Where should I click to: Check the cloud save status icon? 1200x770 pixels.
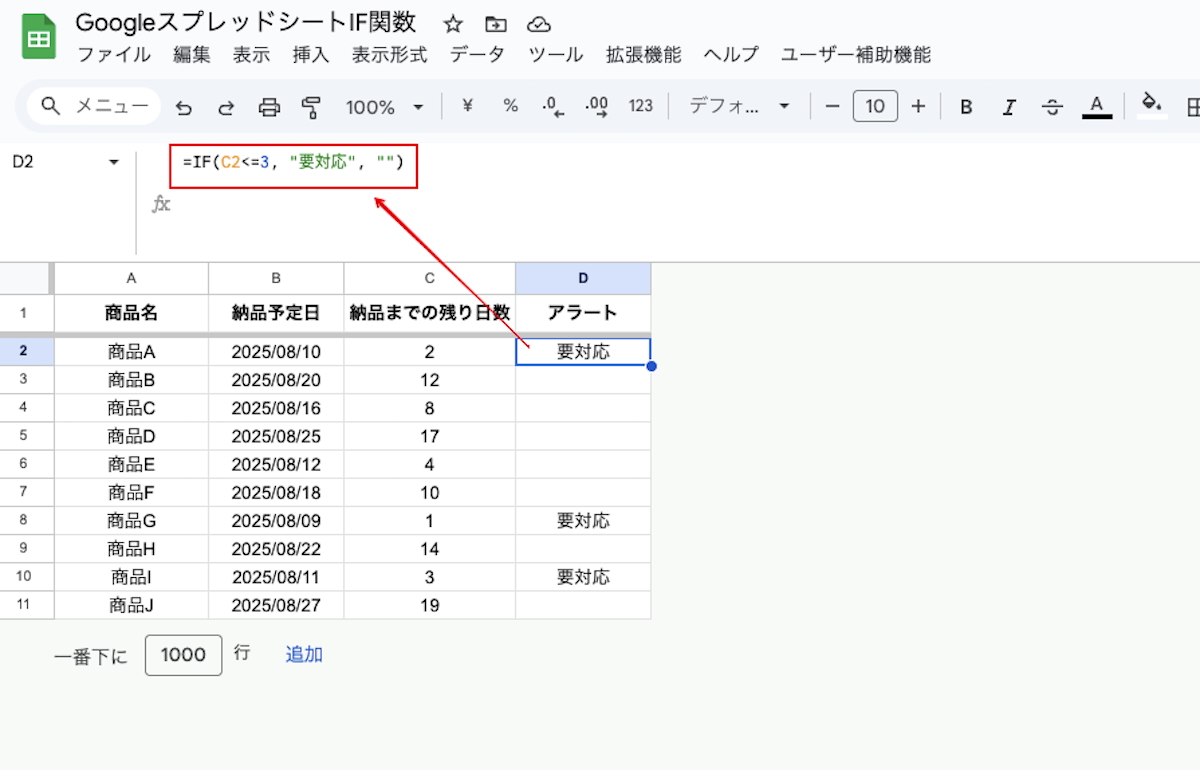tap(538, 24)
